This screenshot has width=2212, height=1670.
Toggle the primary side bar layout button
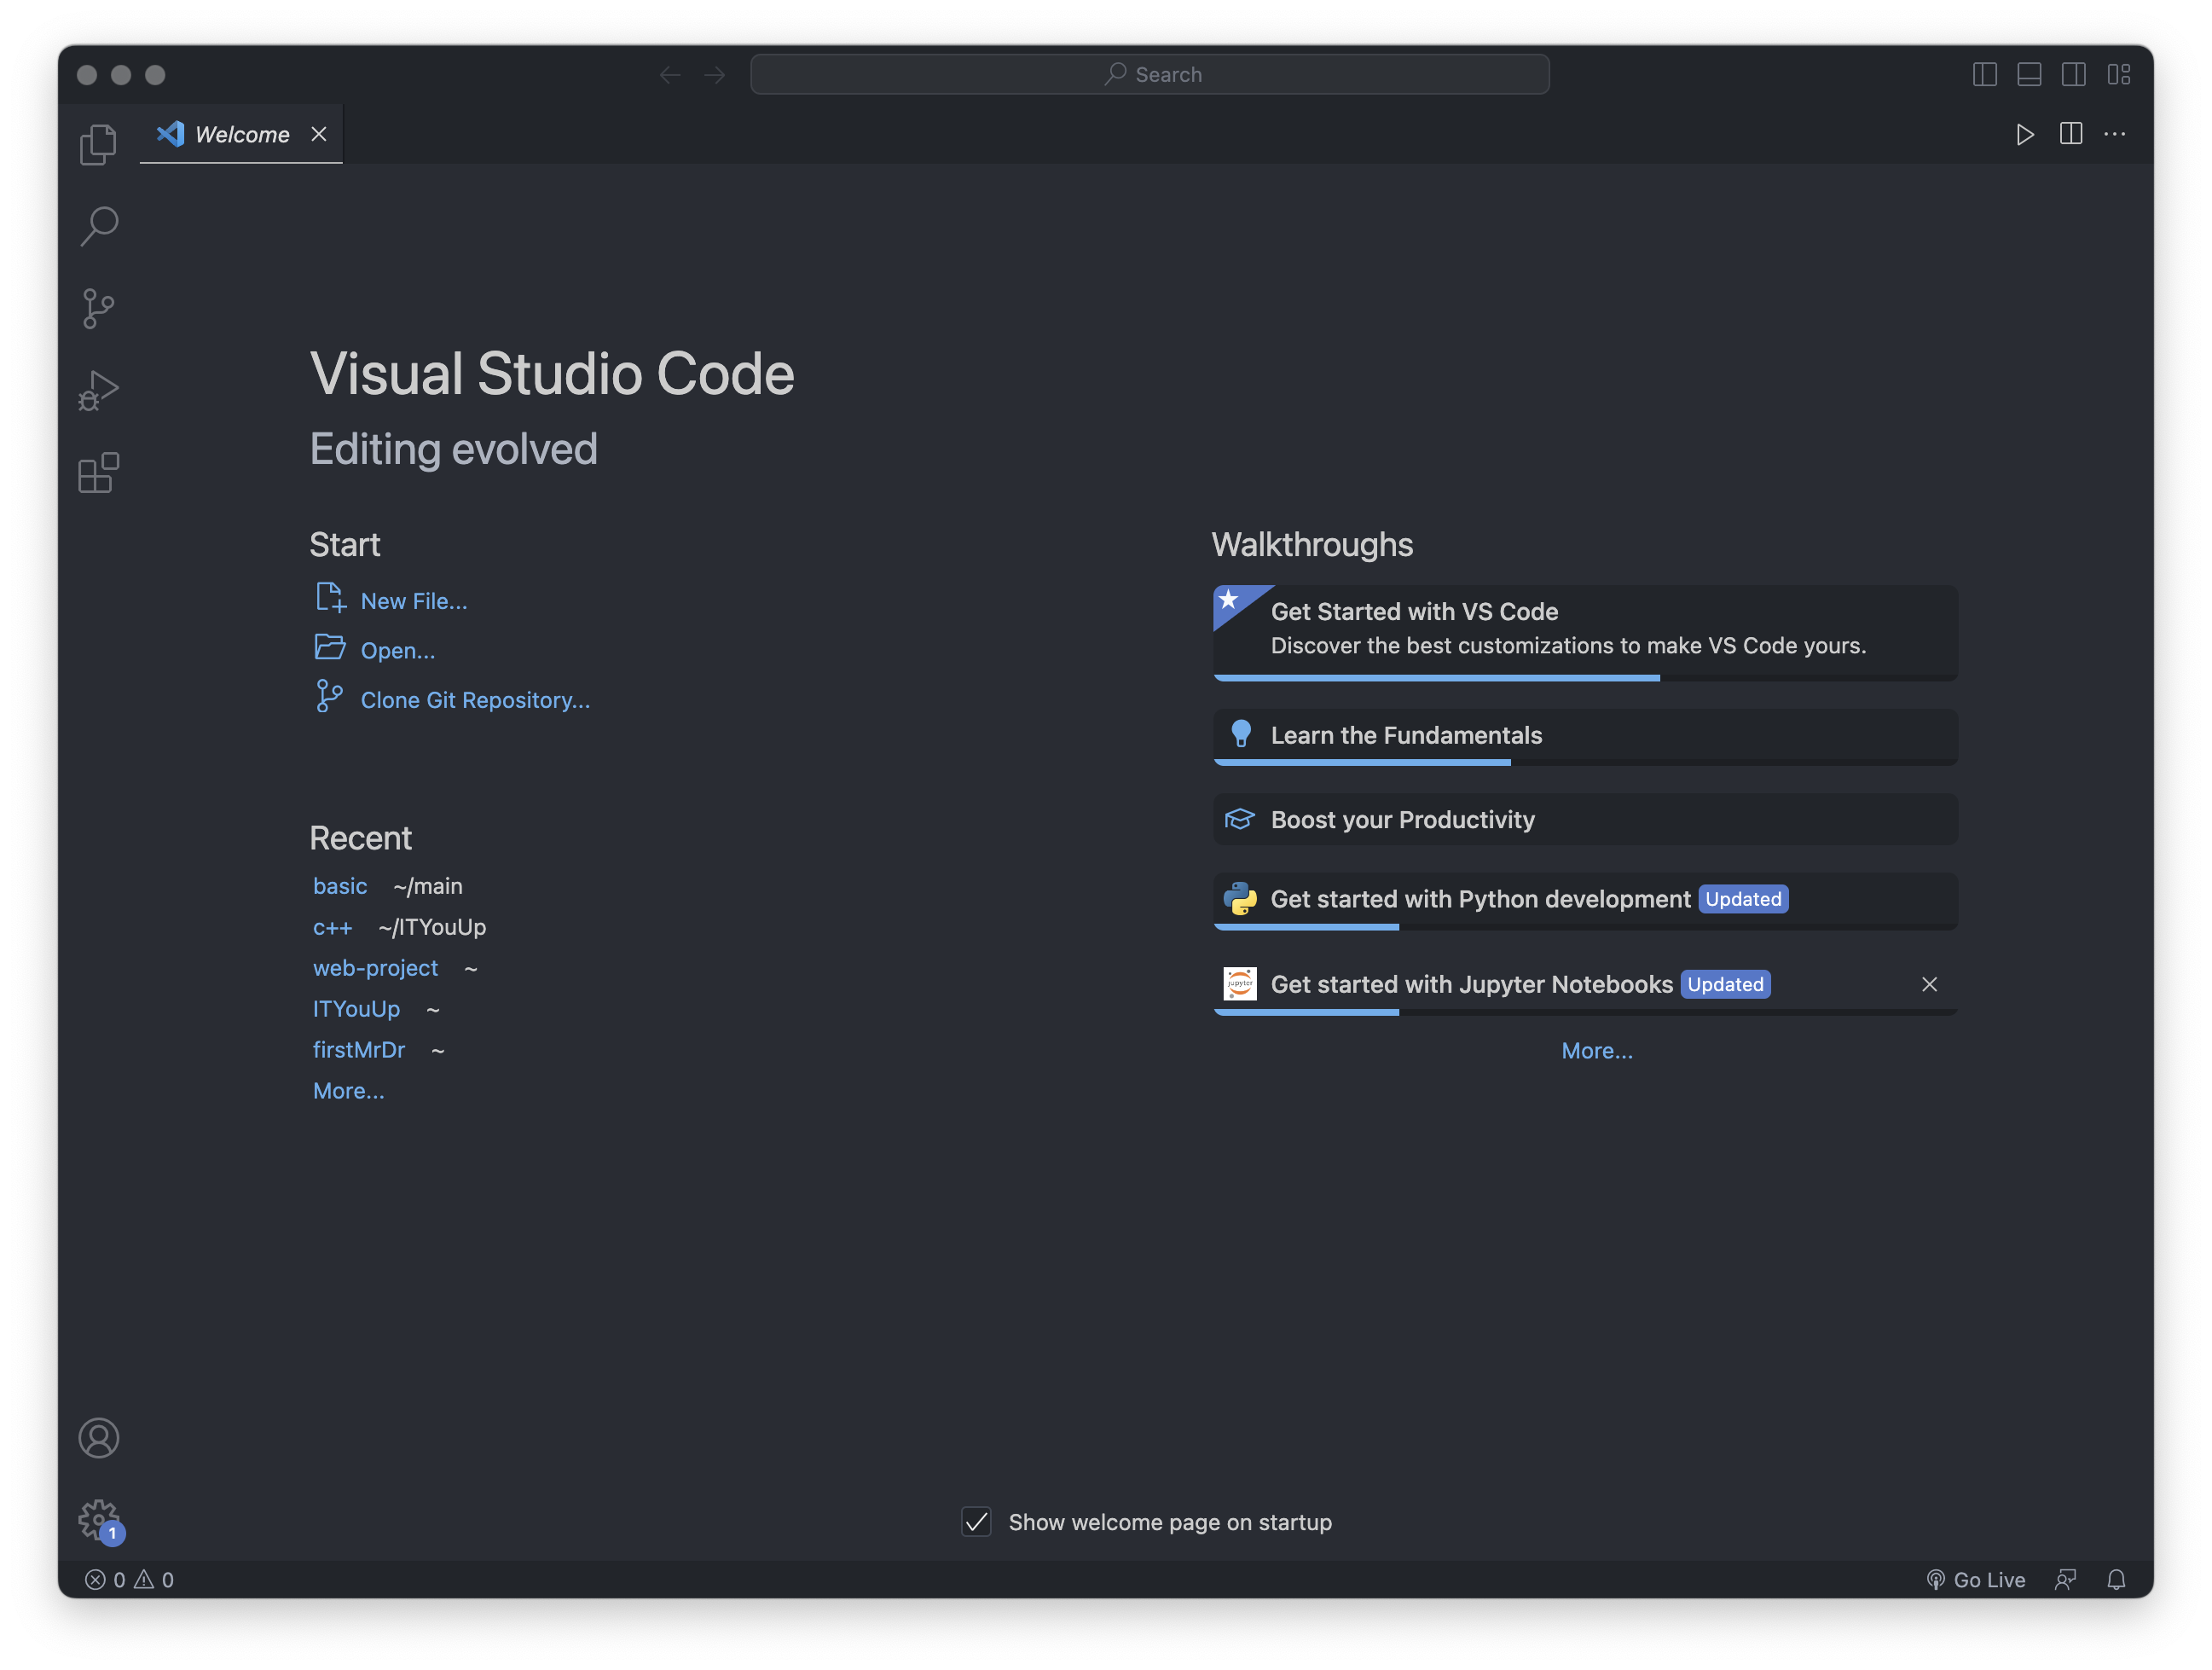1984,74
